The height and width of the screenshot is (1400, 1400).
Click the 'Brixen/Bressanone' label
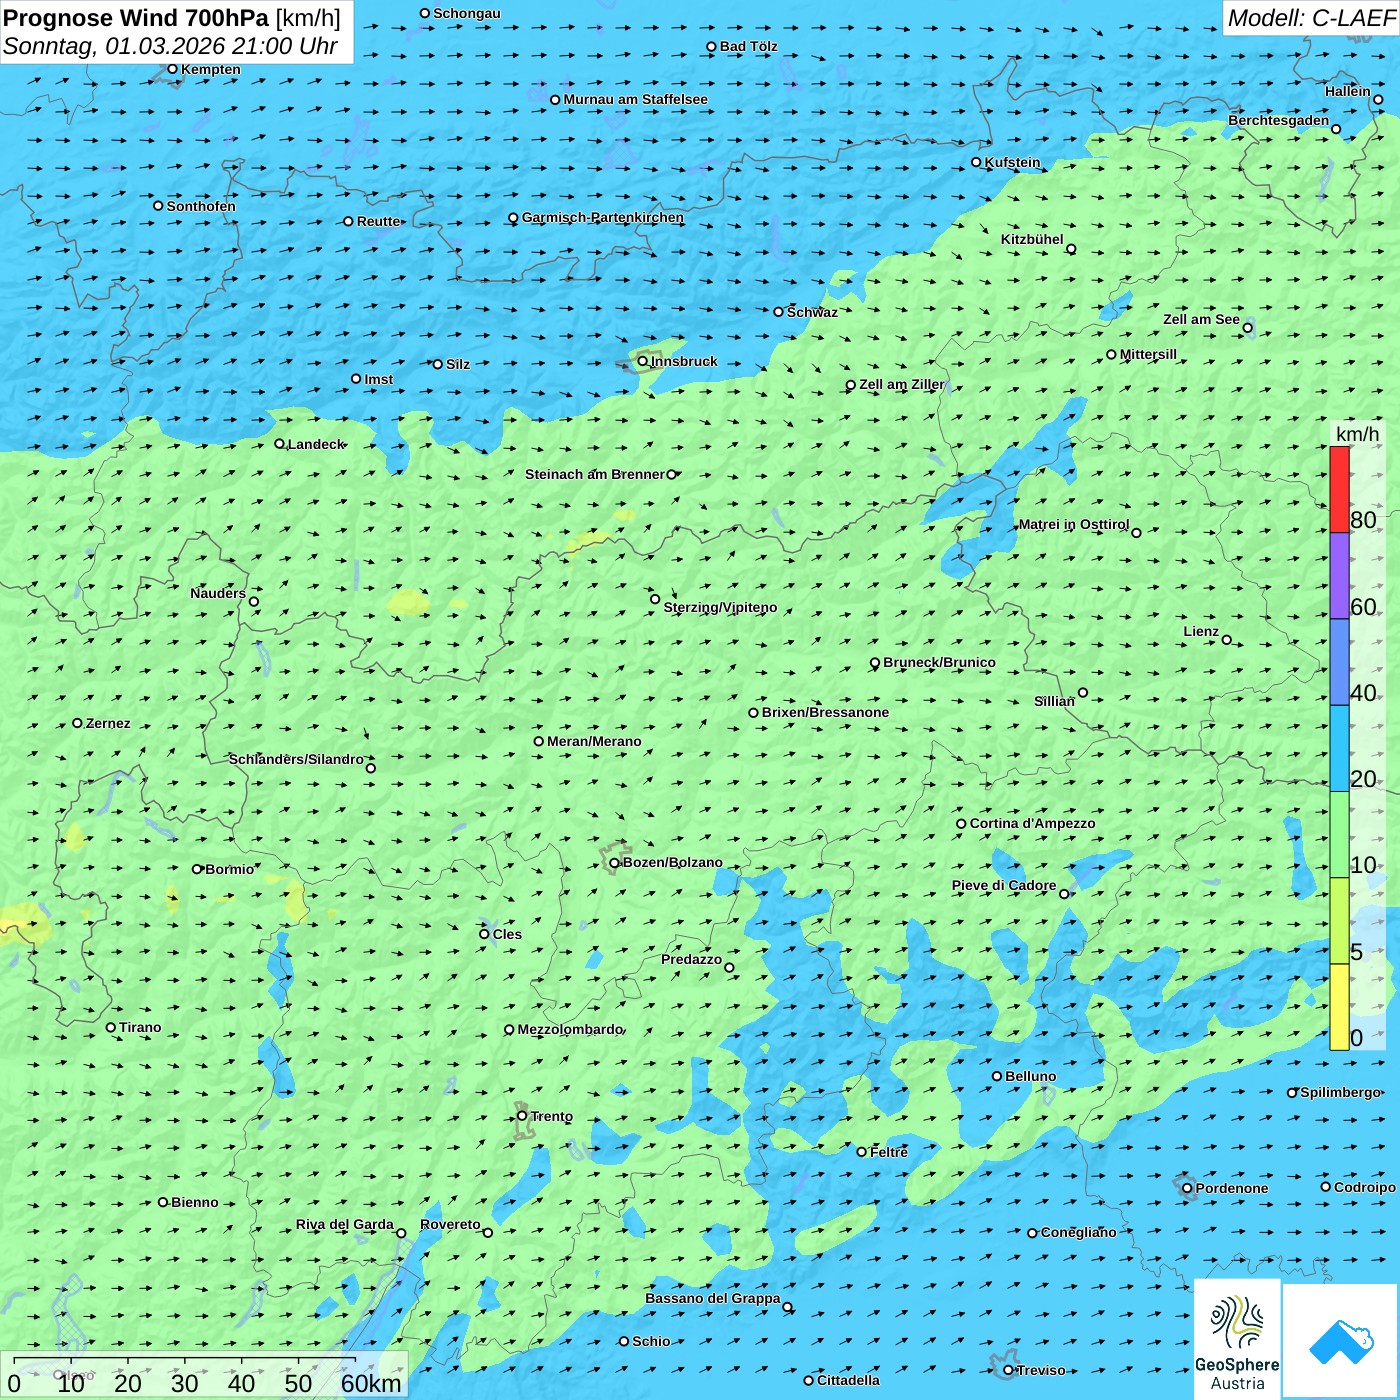[x=825, y=712]
